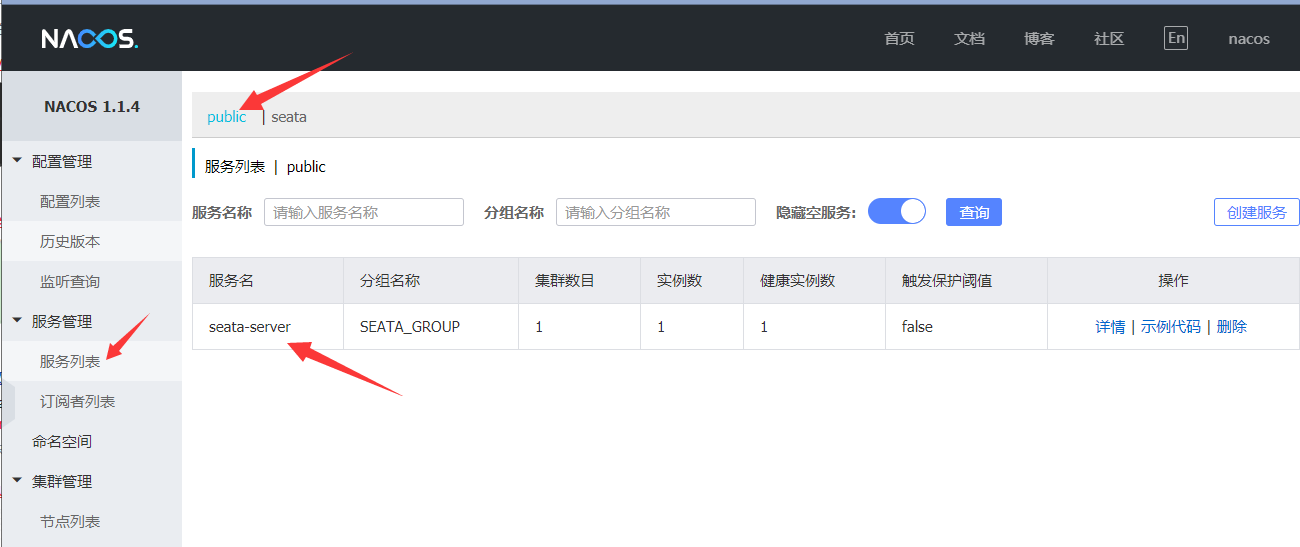Collapse the 集群管理 menu arrow

tap(17, 480)
